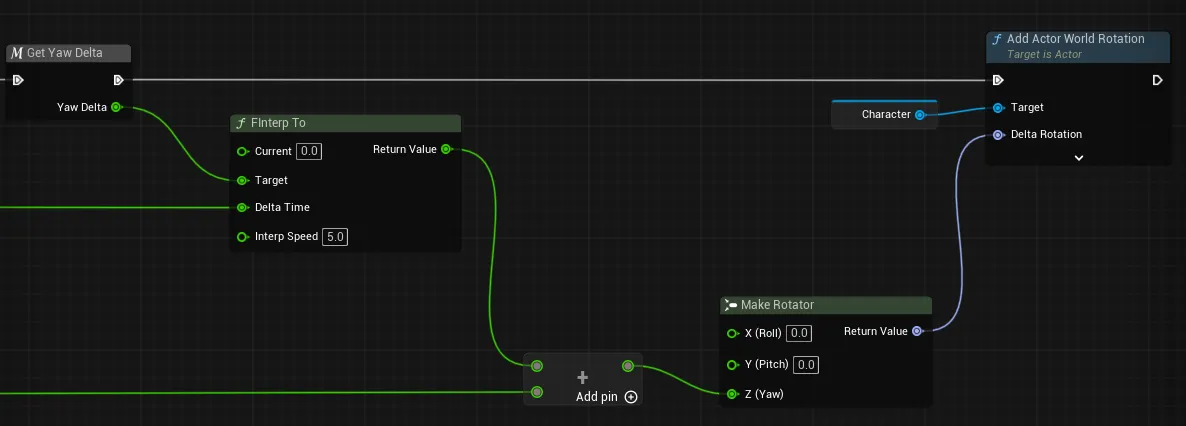Select the FInterp To node title
Viewport: 1186px width, 426px height.
[x=280, y=123]
